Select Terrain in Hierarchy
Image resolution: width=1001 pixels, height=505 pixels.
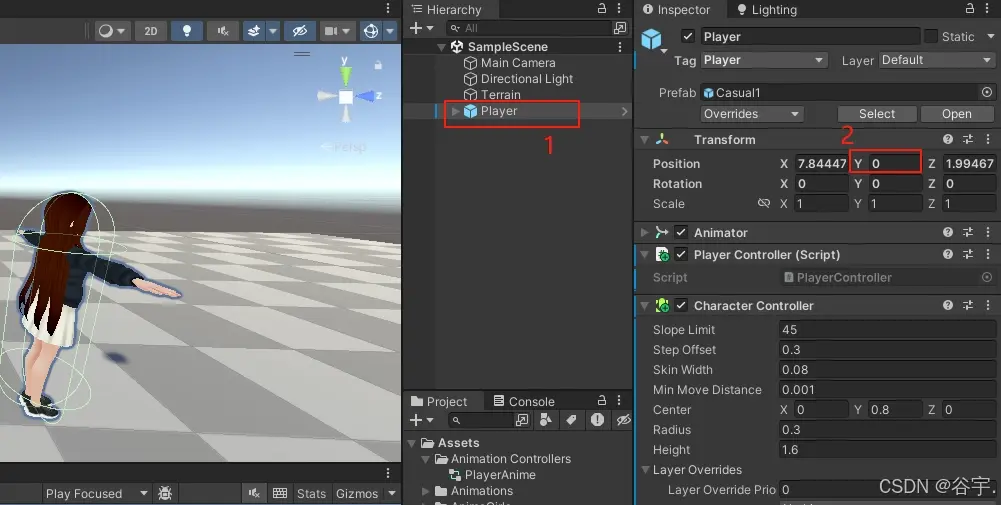500,94
